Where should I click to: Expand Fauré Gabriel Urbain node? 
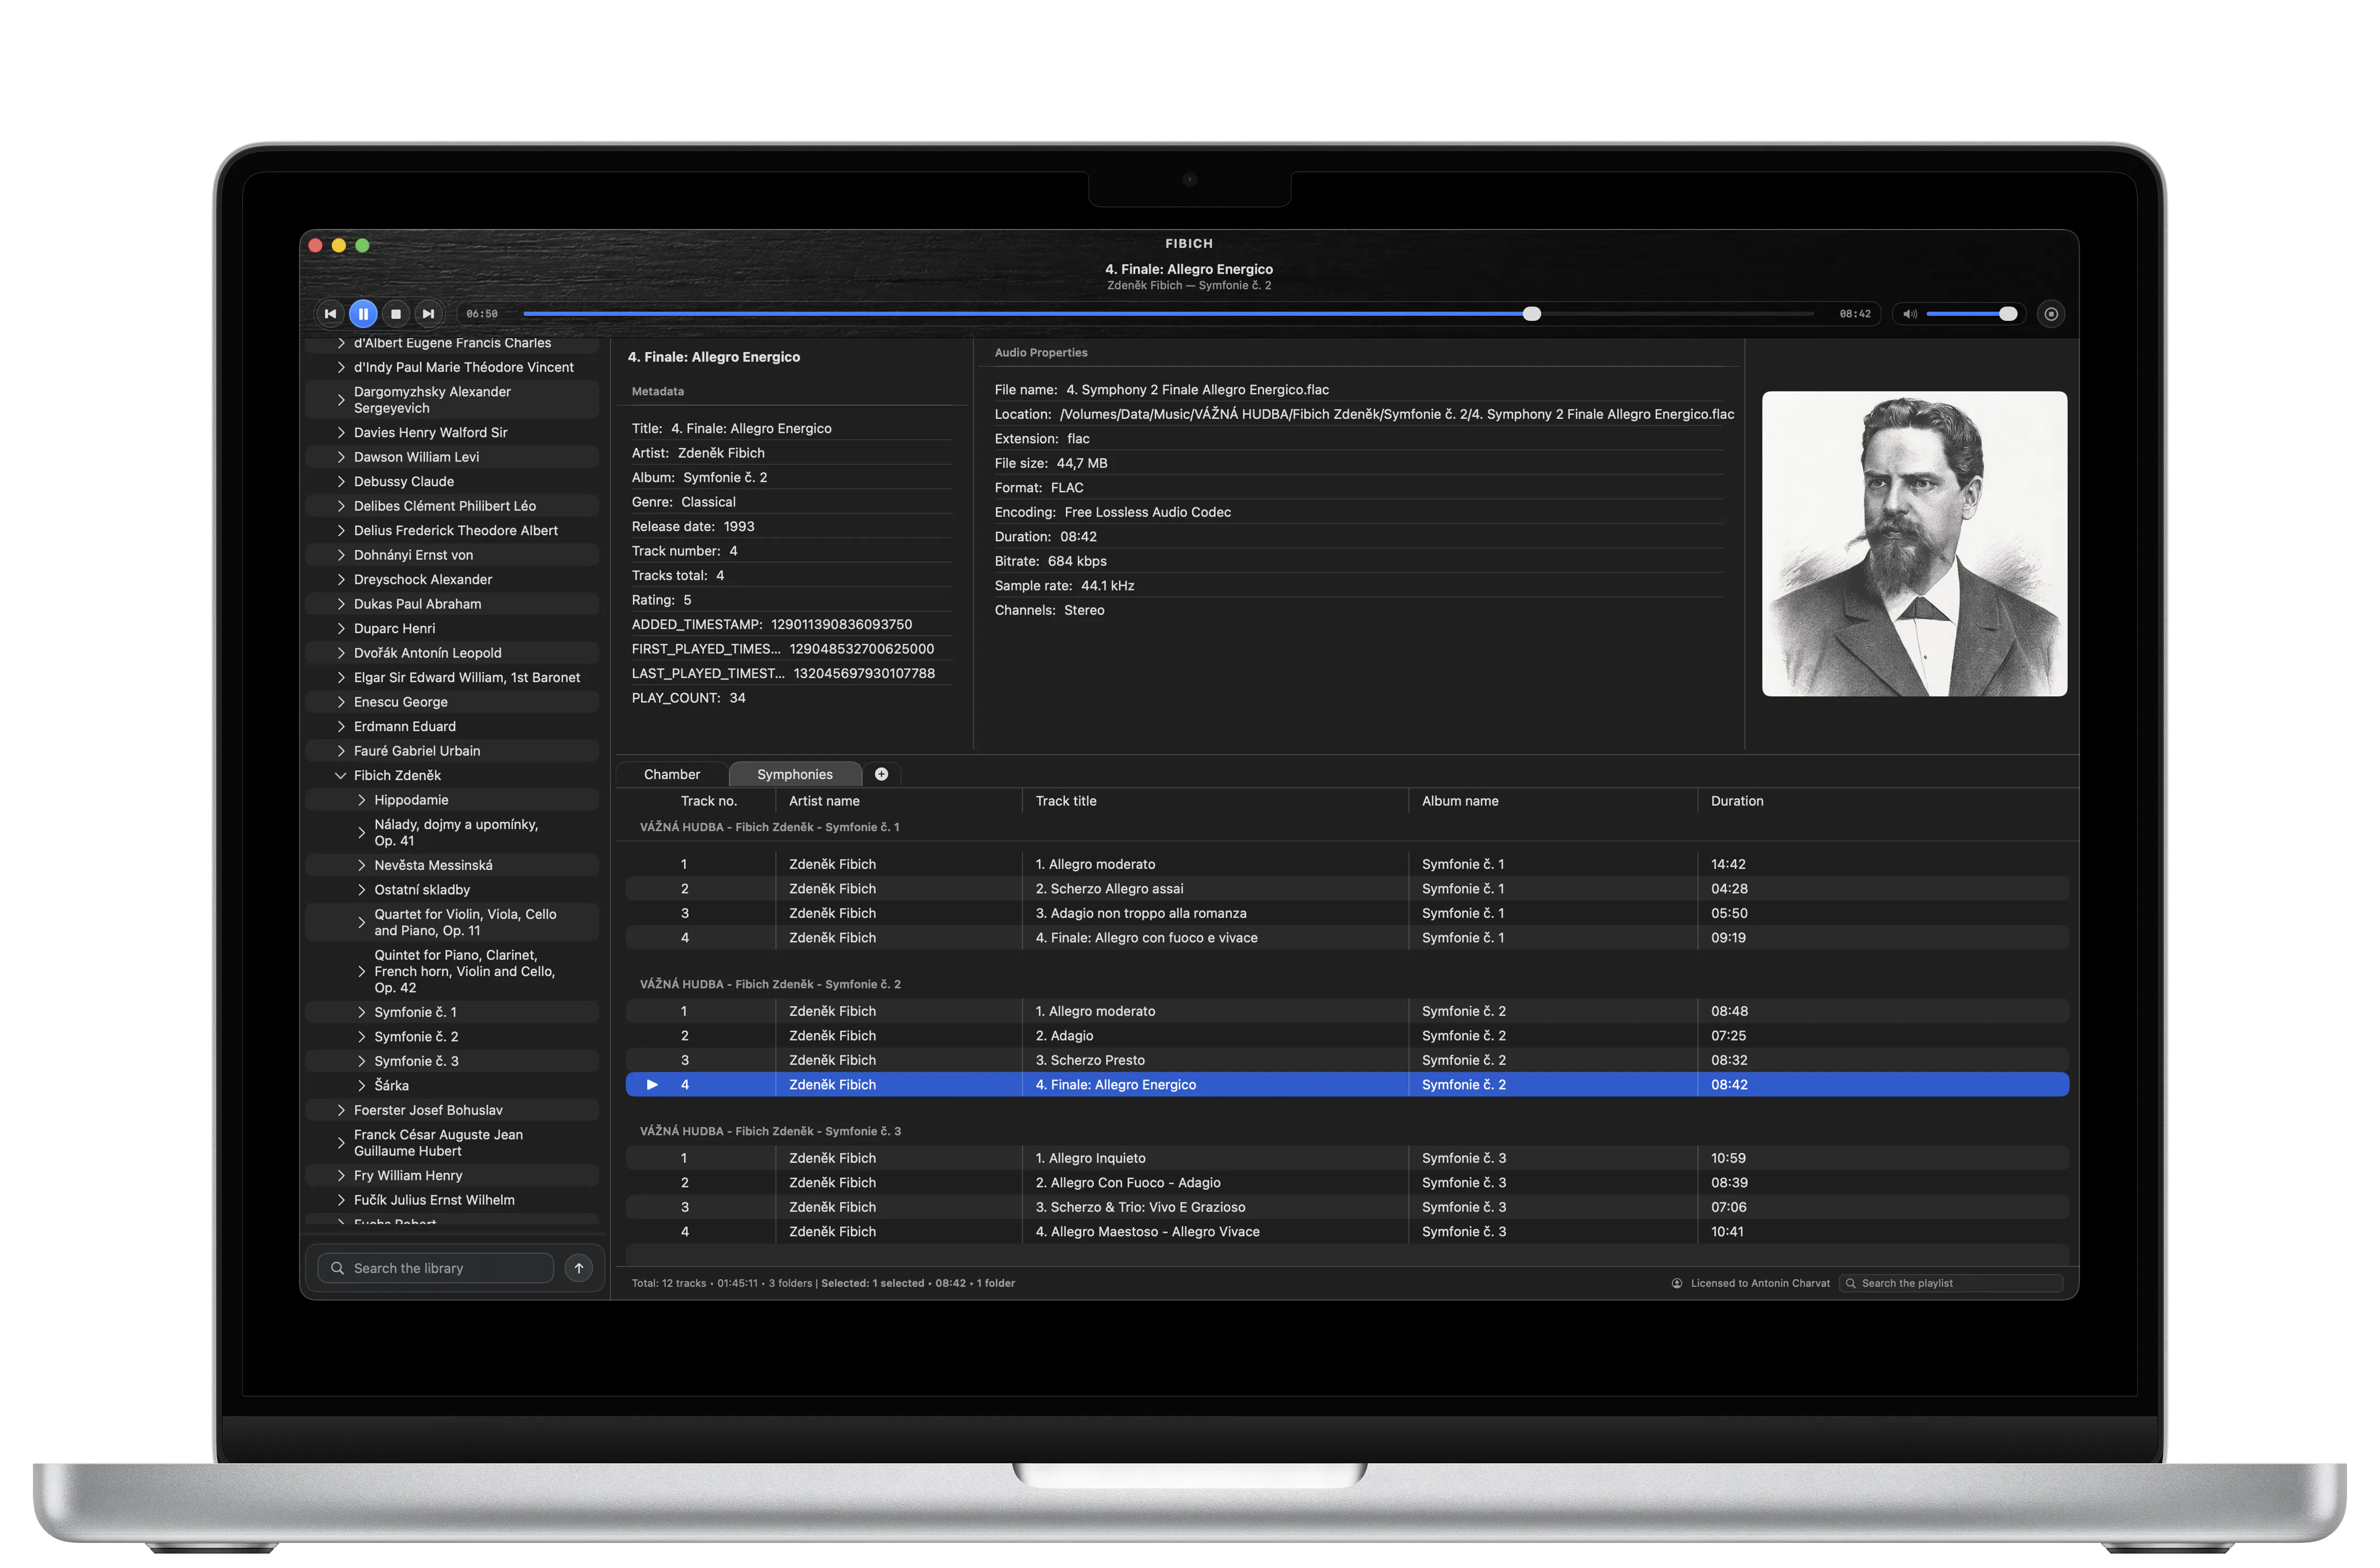tap(341, 751)
